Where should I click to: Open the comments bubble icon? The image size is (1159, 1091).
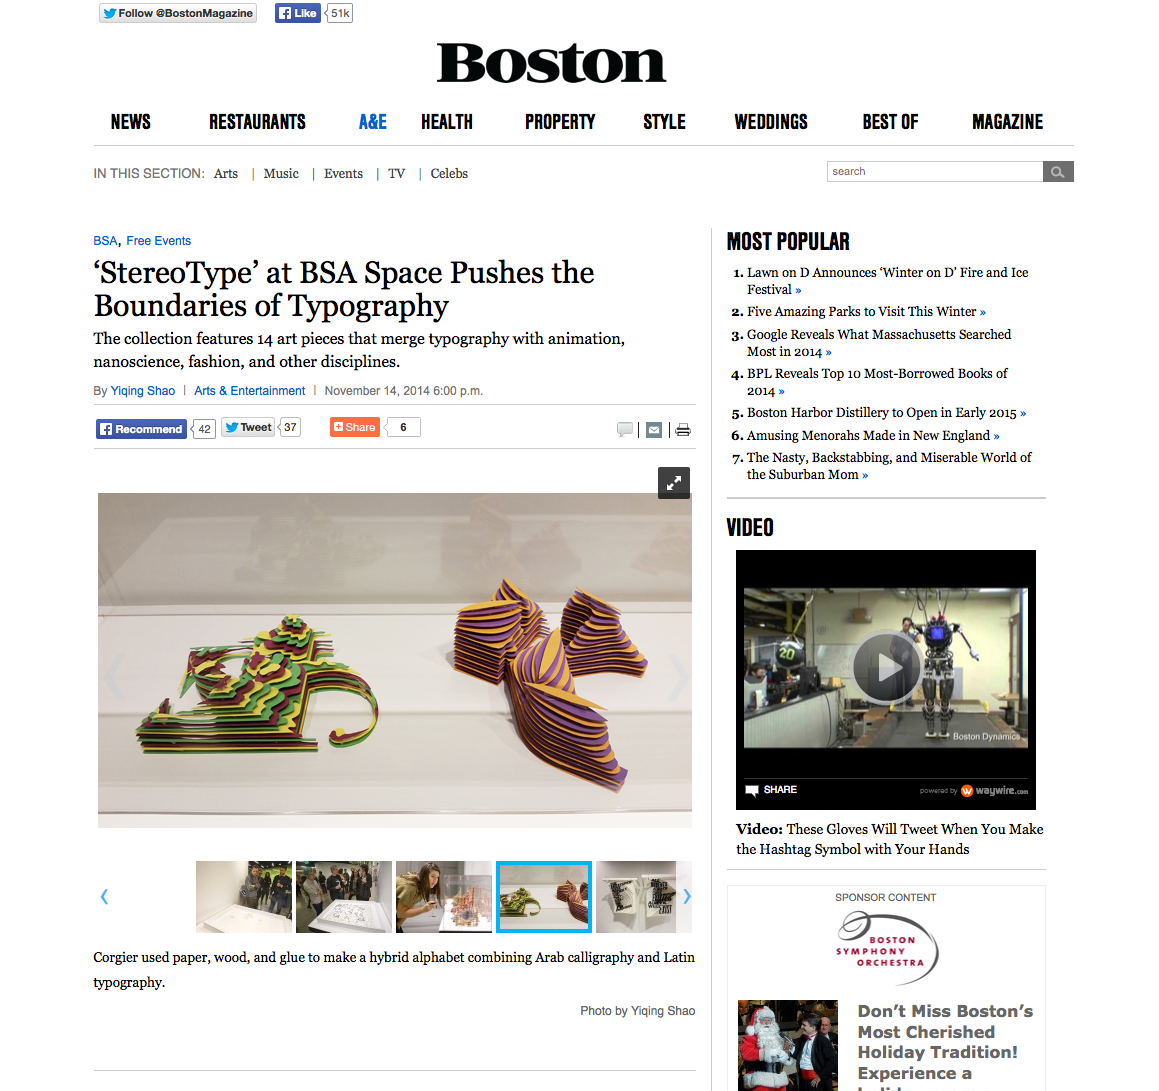[625, 429]
